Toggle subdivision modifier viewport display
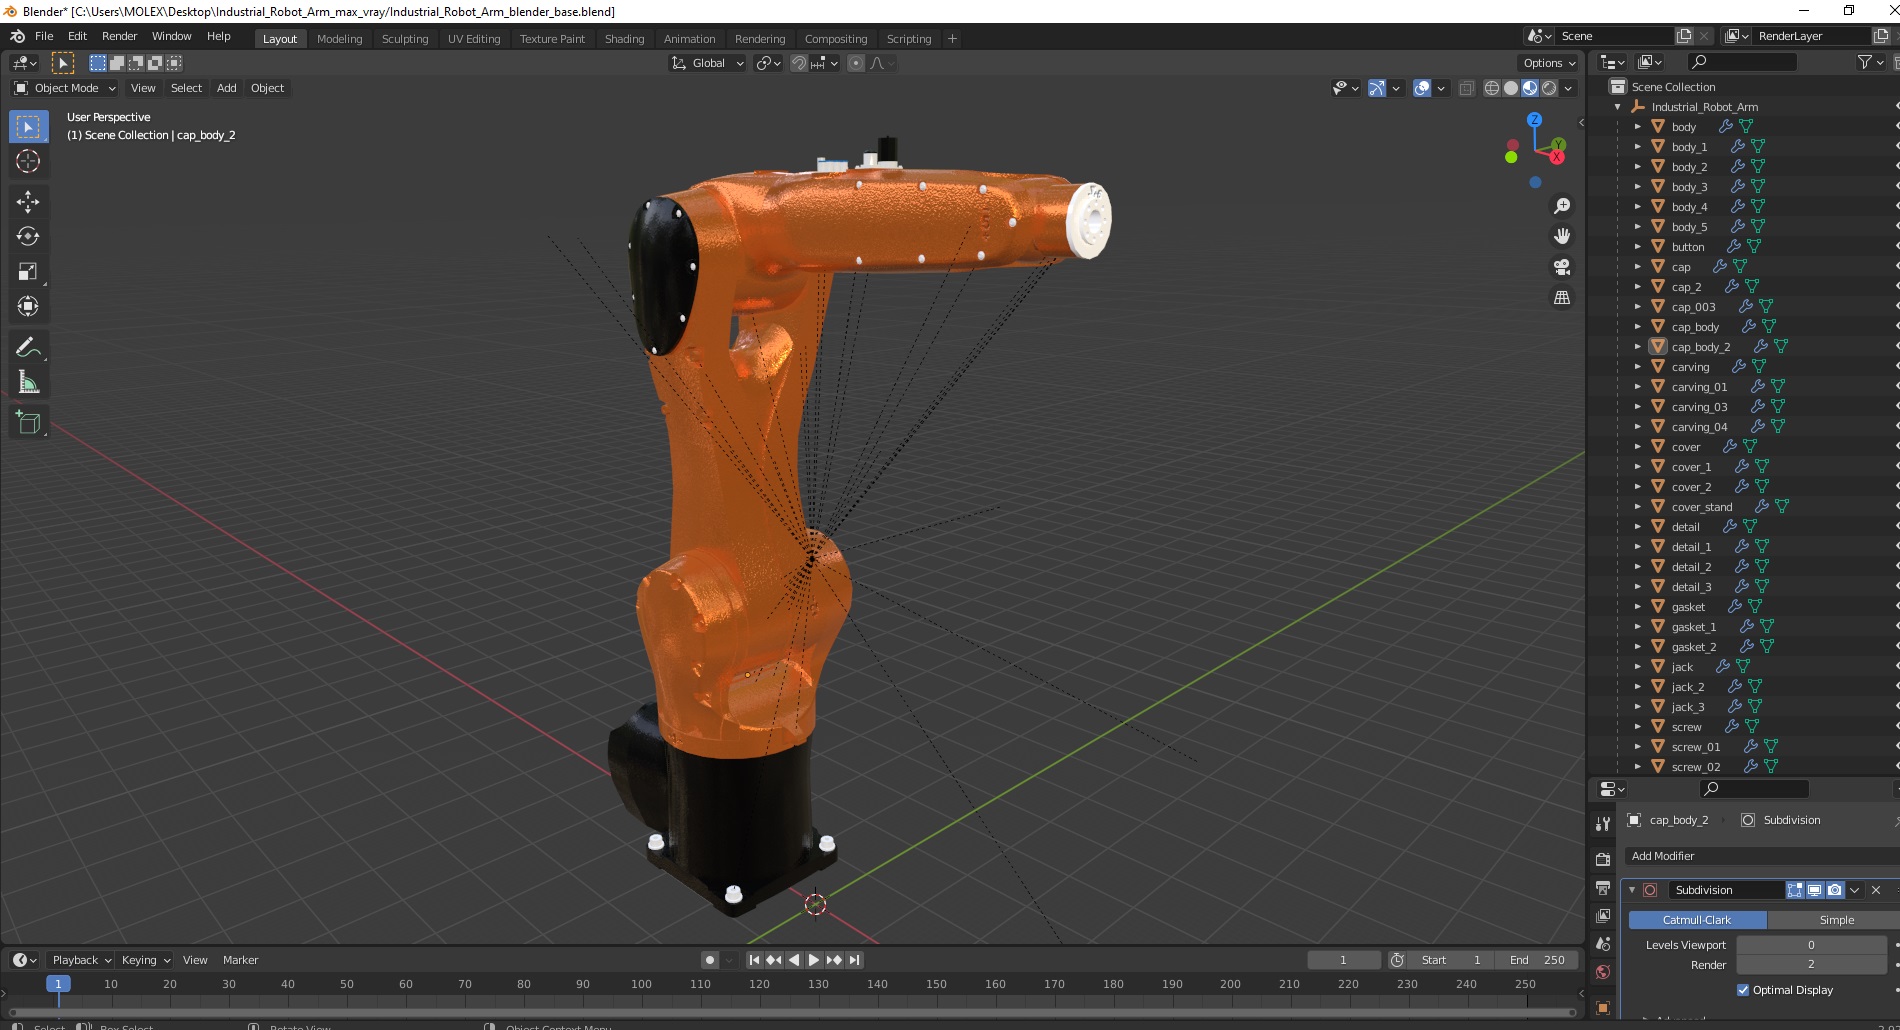1900x1030 pixels. [1815, 890]
